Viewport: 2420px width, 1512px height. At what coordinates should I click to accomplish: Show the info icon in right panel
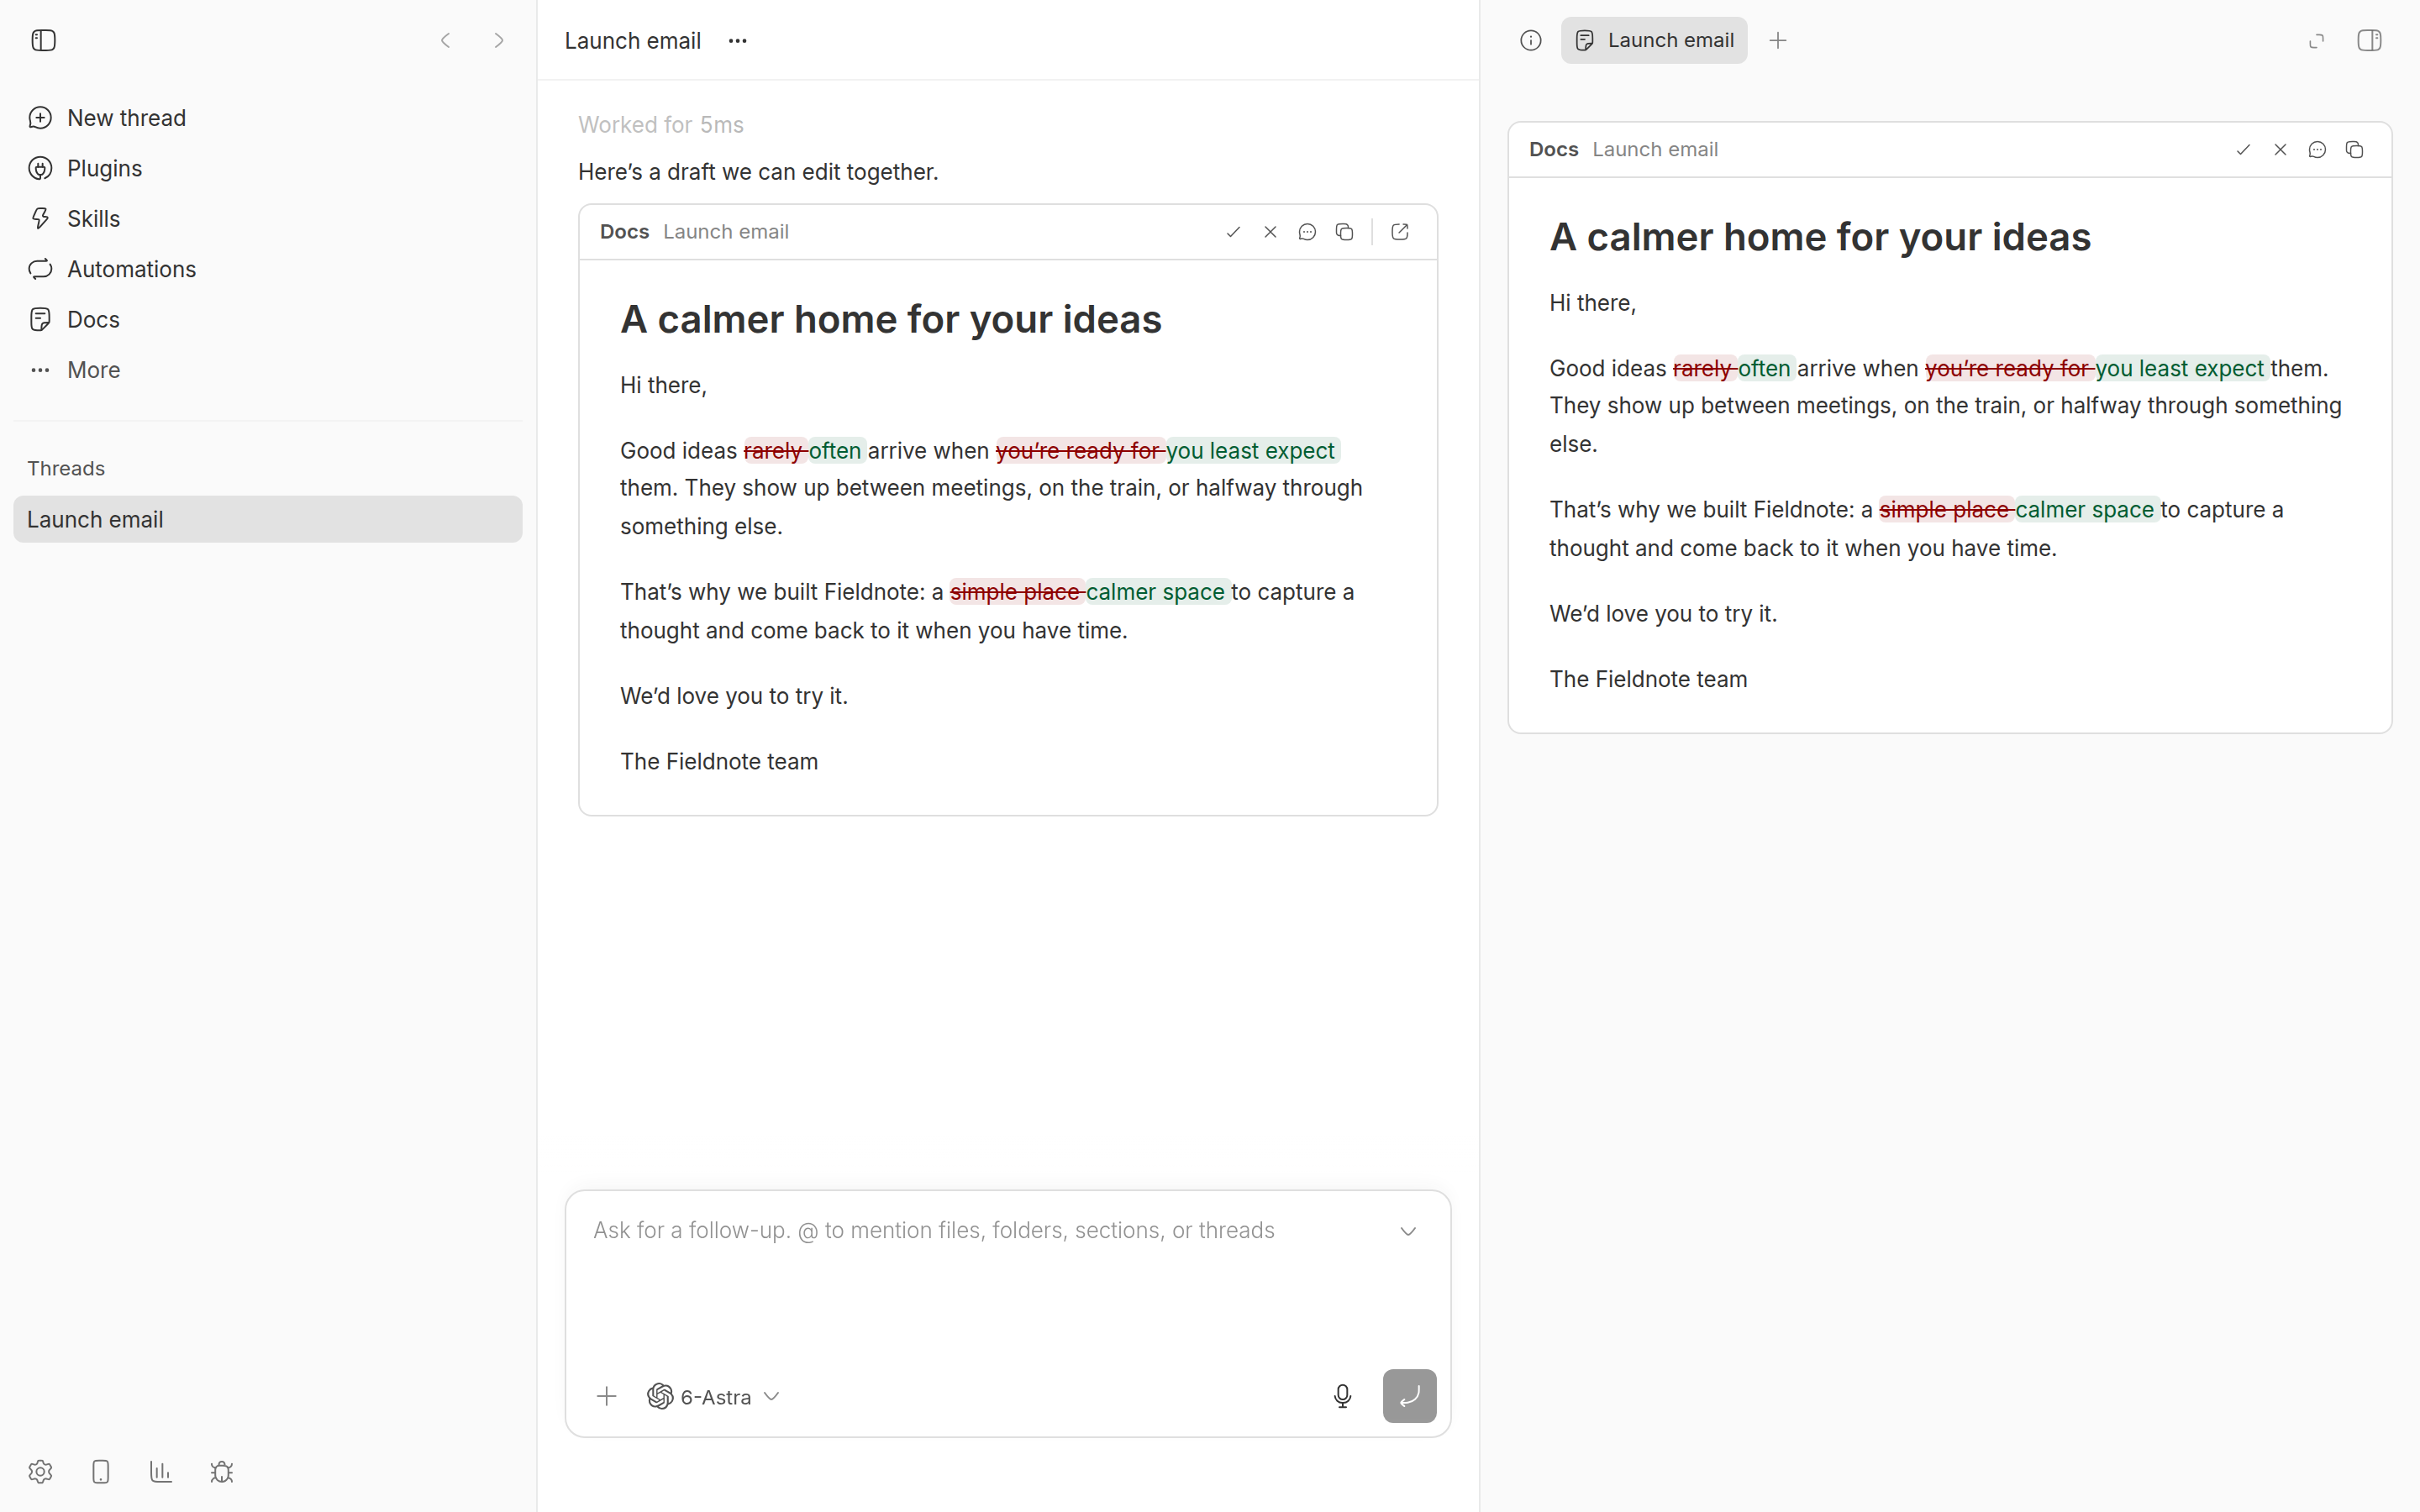(1530, 40)
